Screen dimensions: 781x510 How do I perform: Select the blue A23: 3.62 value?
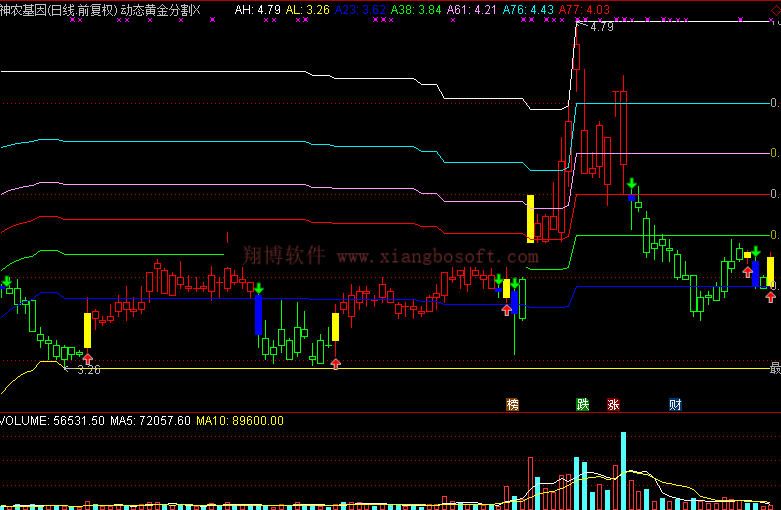point(360,9)
